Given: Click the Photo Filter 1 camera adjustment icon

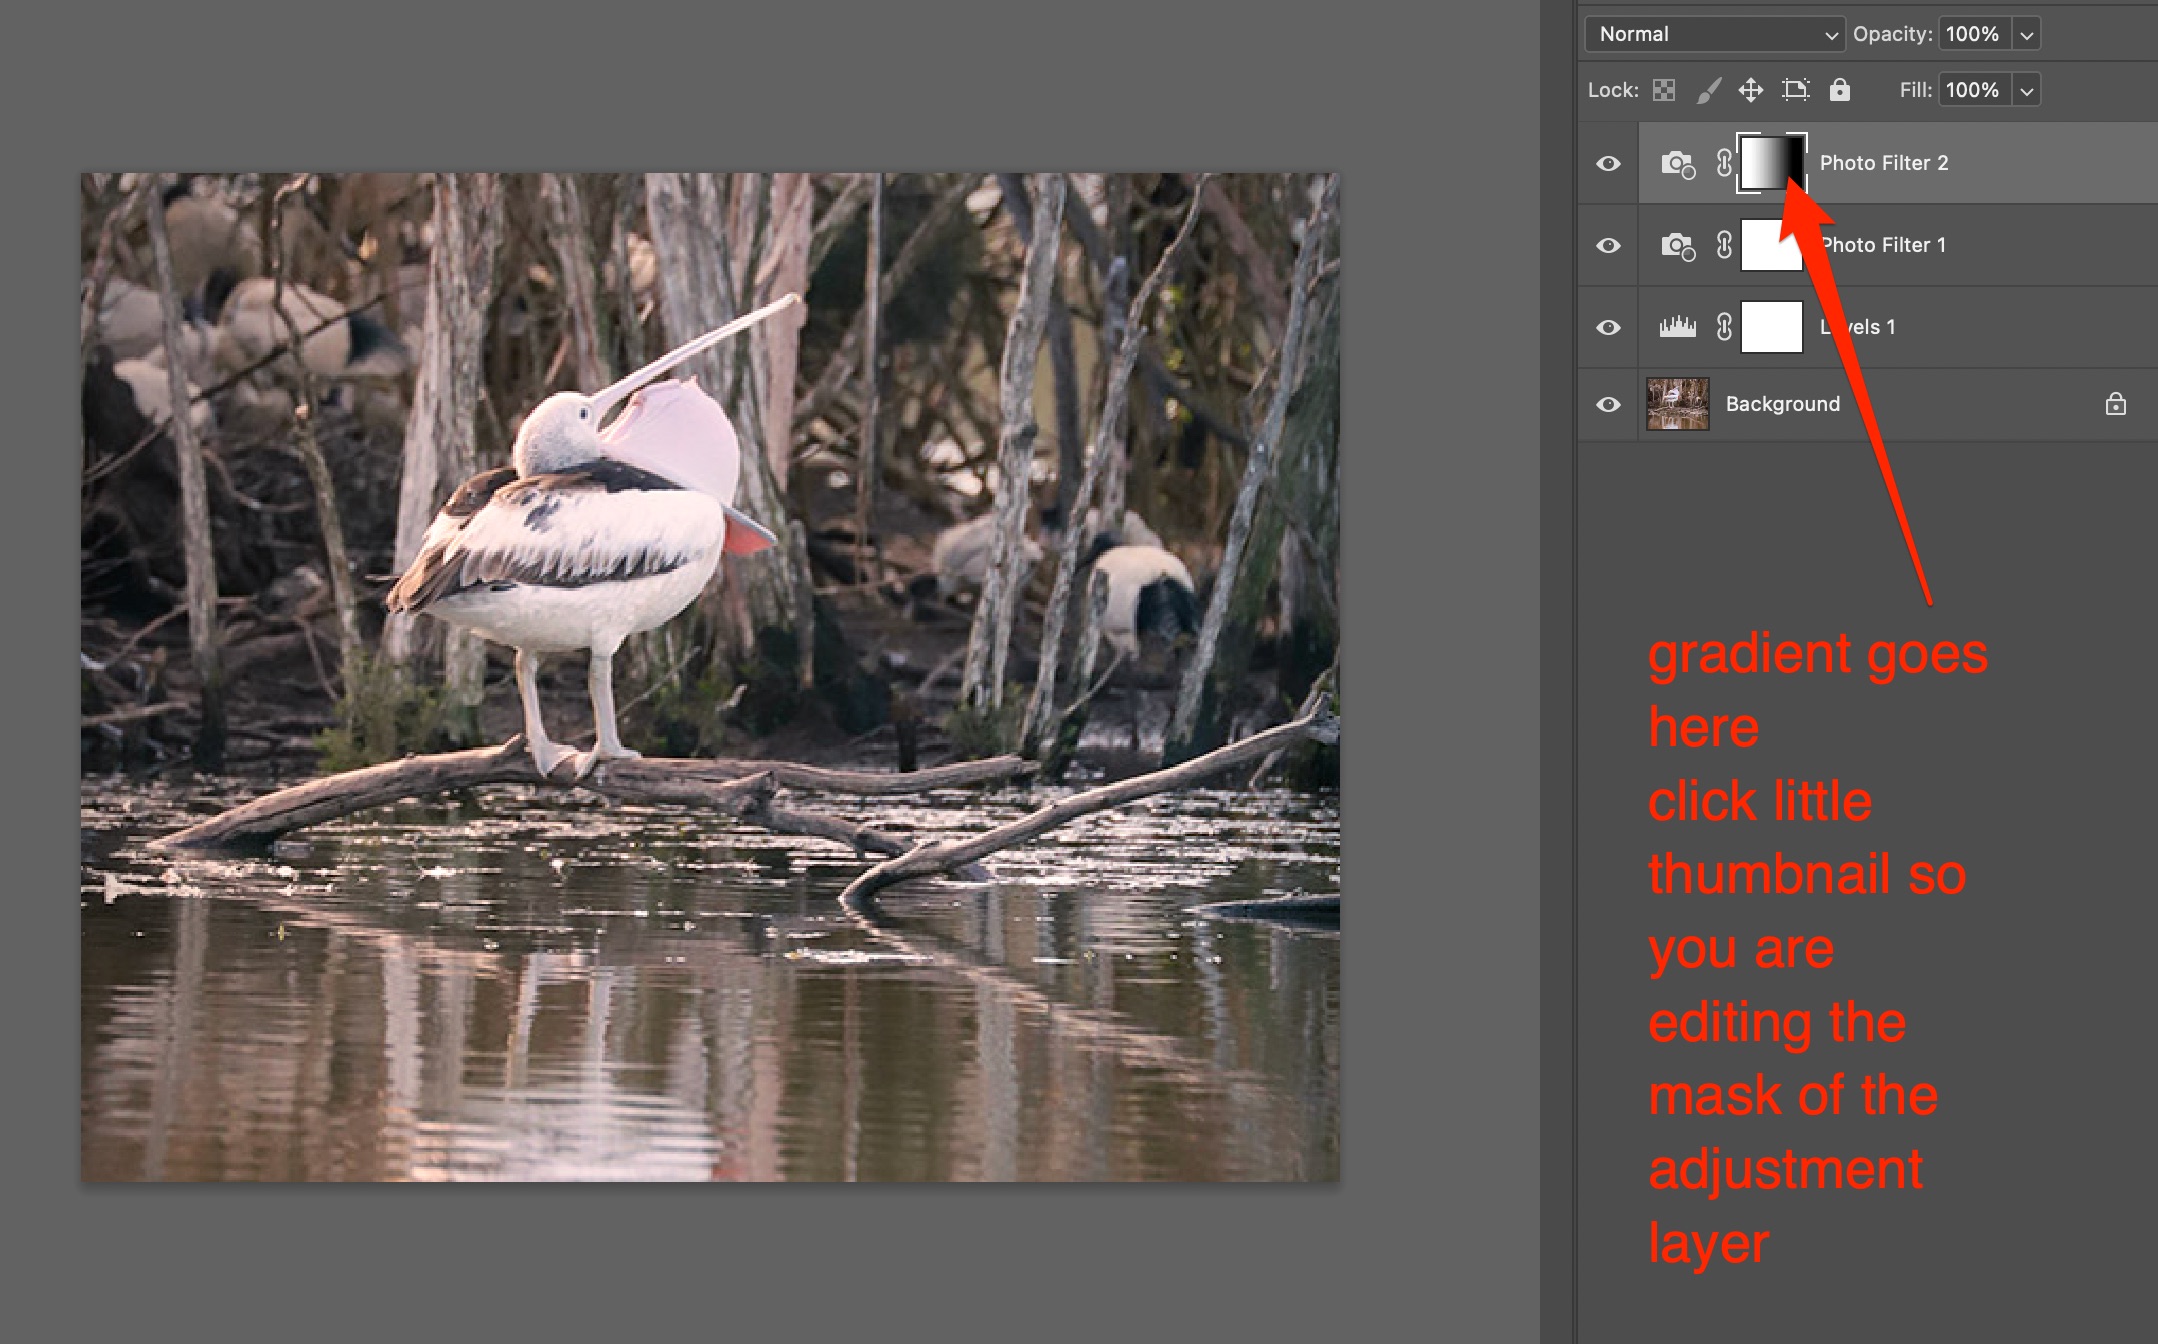Looking at the screenshot, I should pyautogui.click(x=1677, y=245).
